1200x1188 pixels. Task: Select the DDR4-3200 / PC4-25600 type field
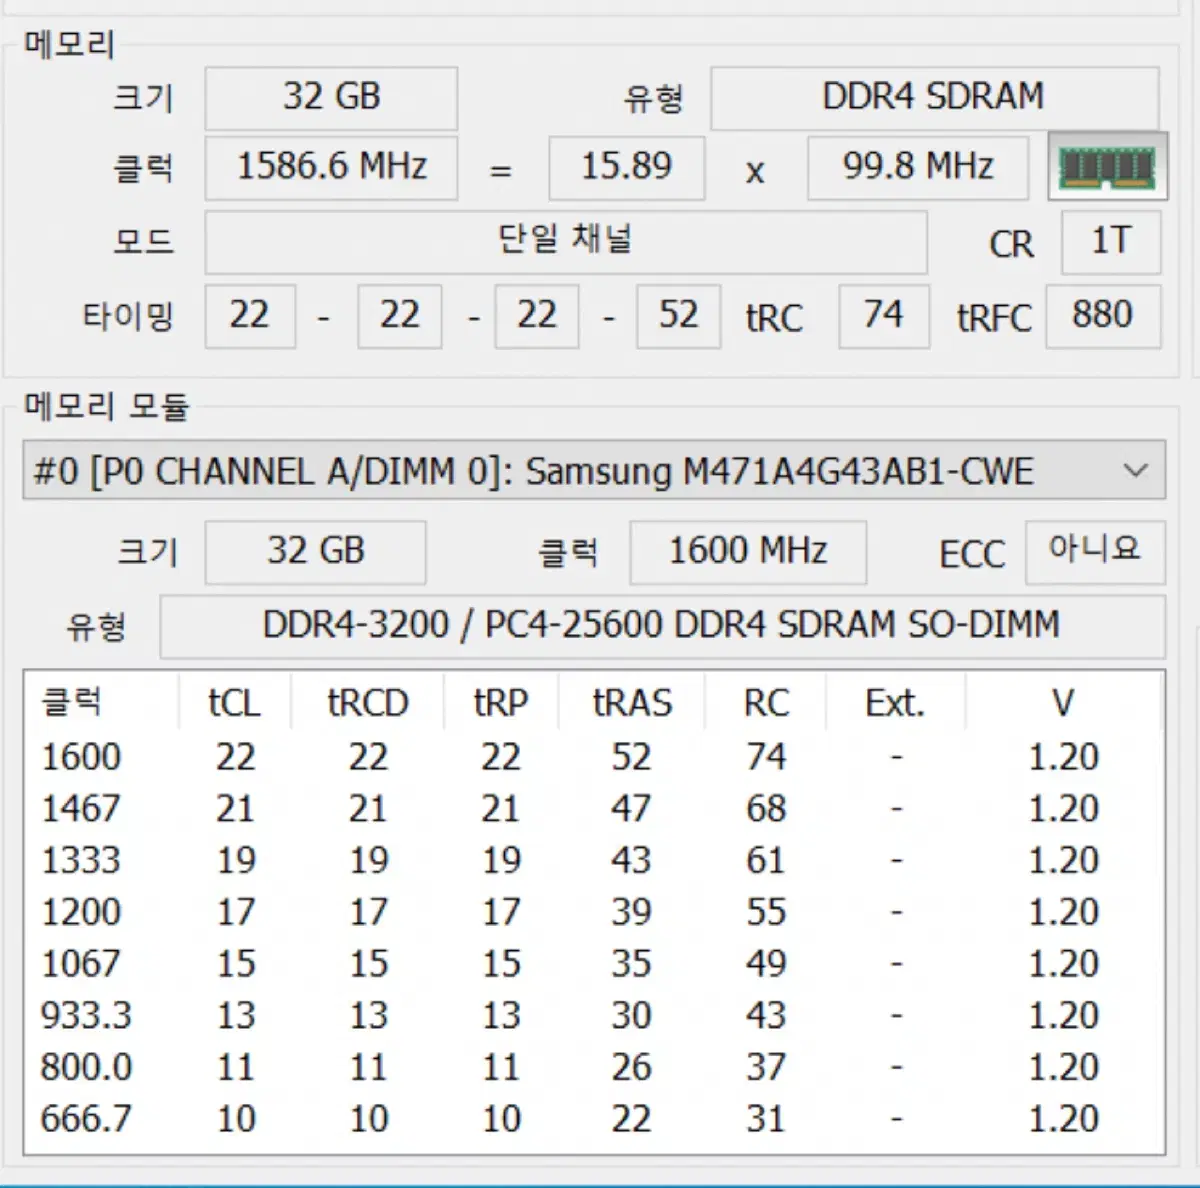pos(662,626)
